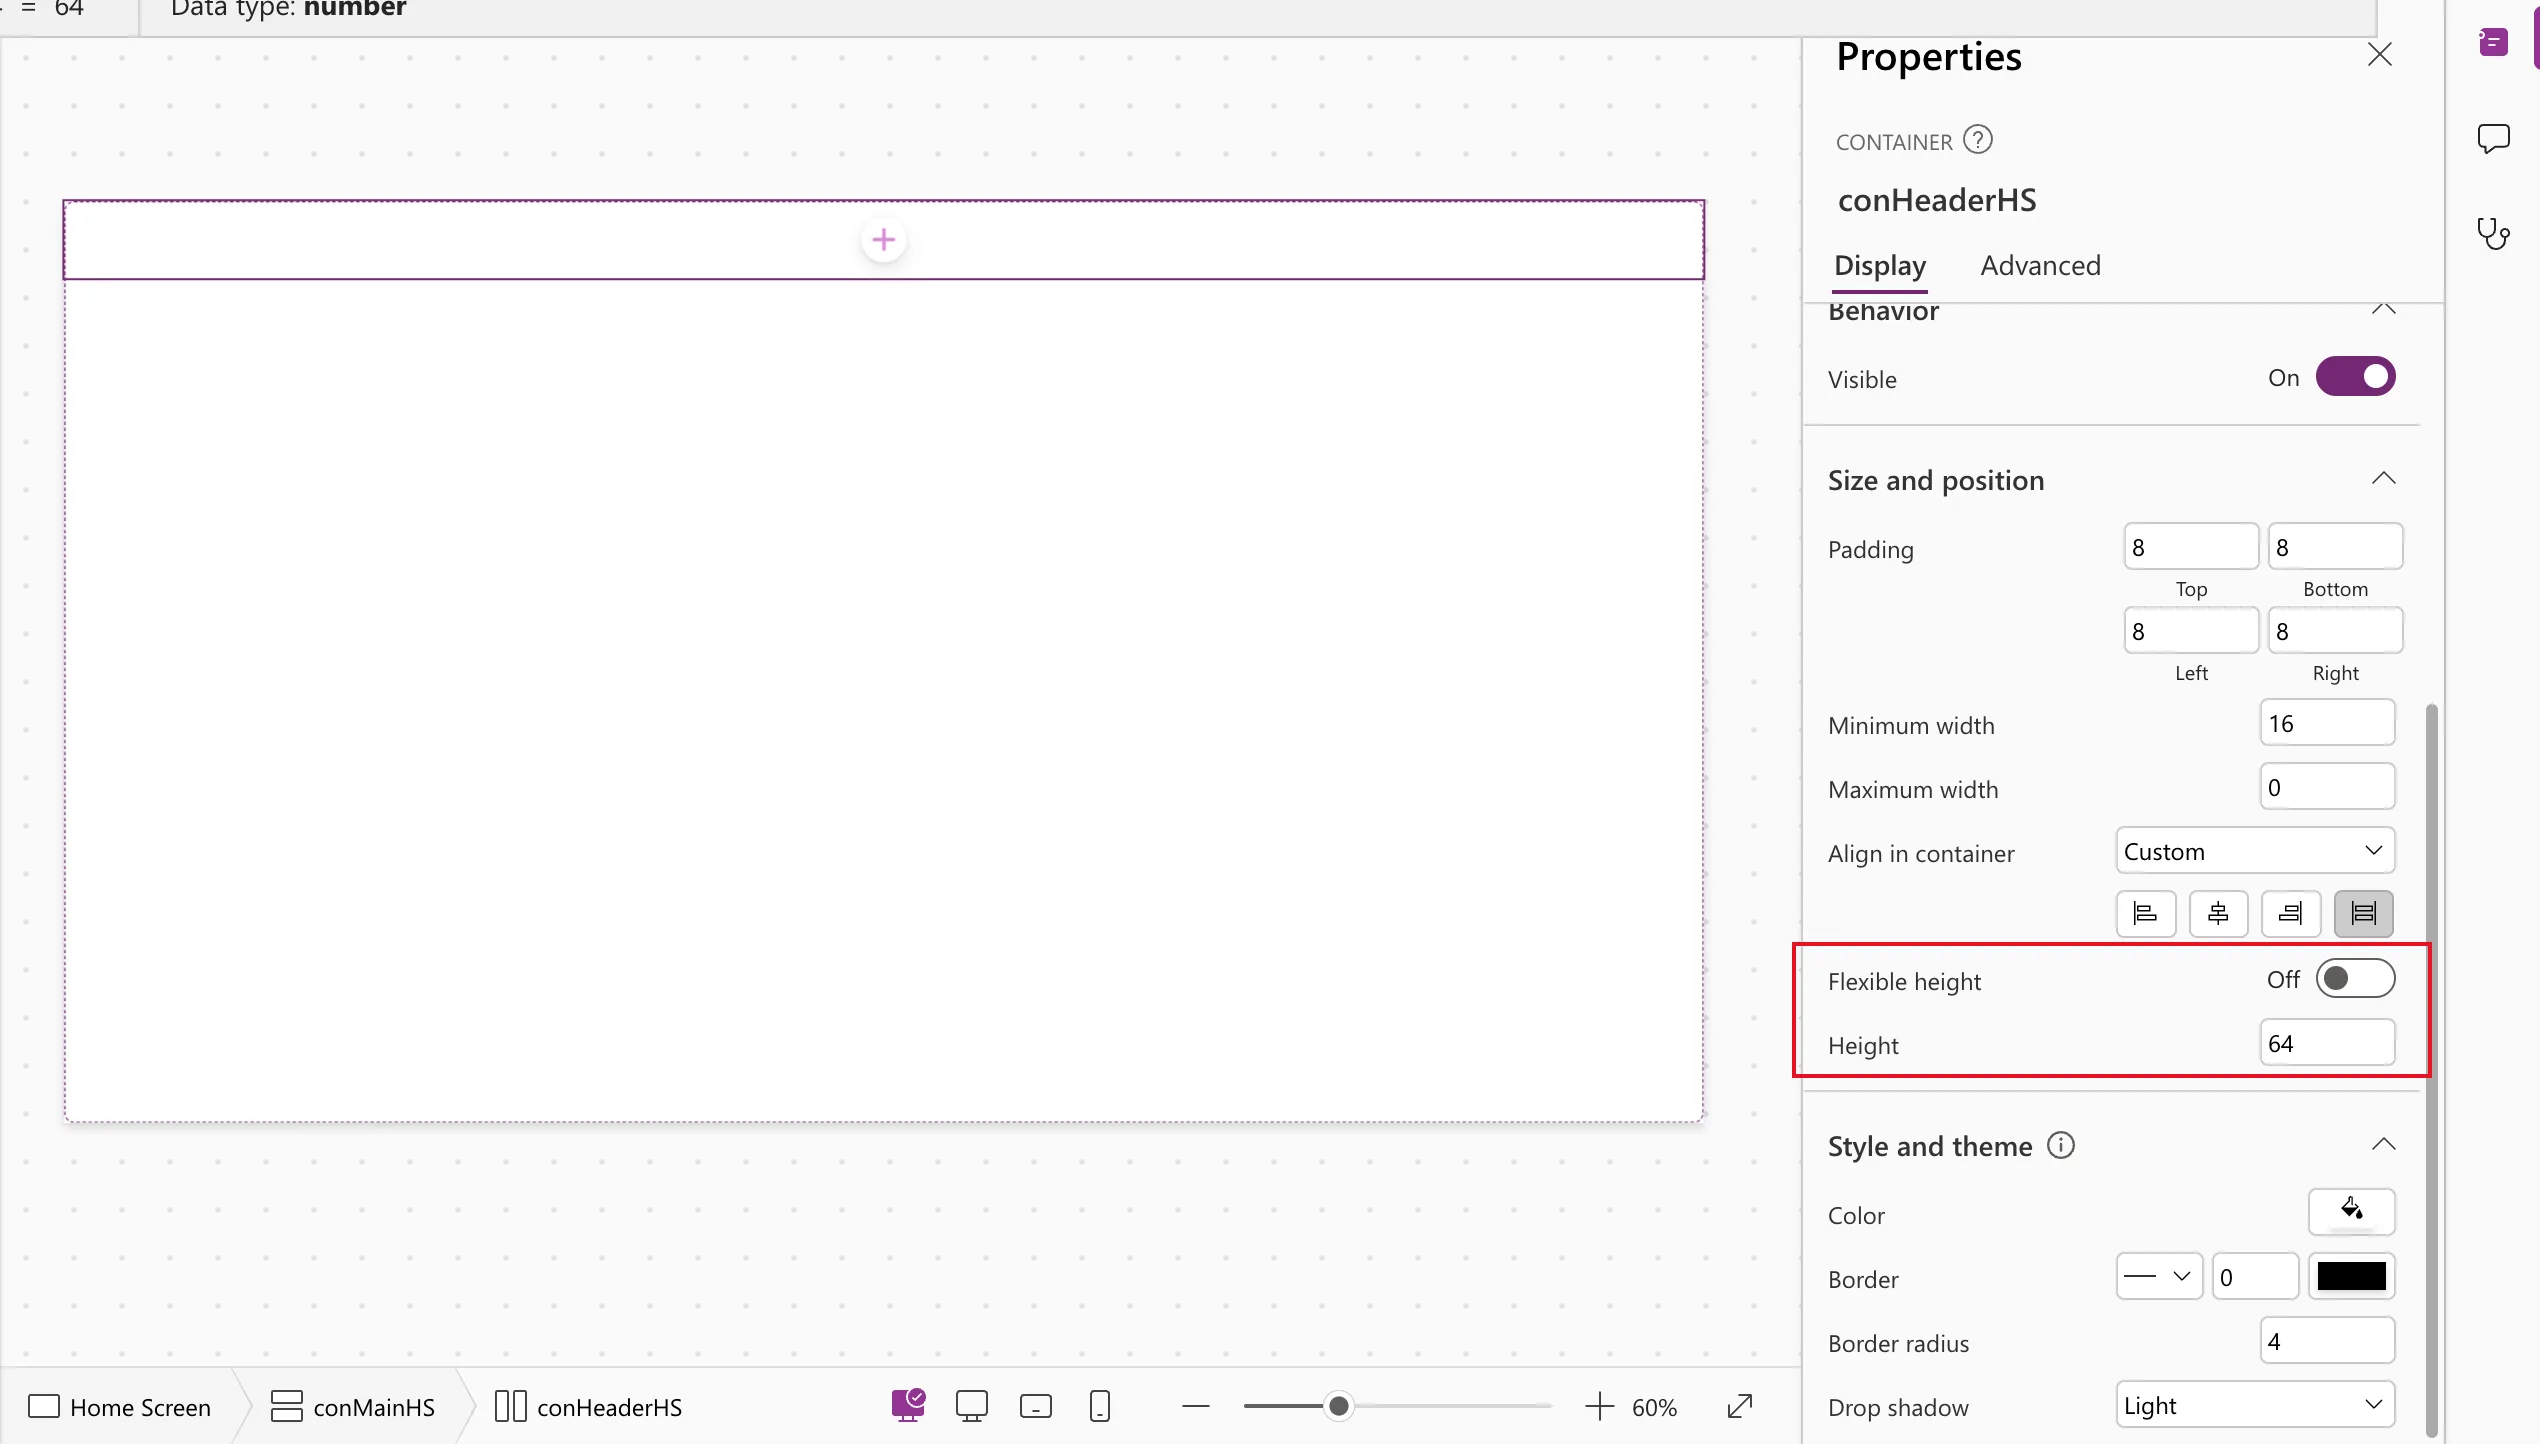Viewport: 2540px width, 1444px height.
Task: Click the black Border color swatch
Action: [x=2351, y=1277]
